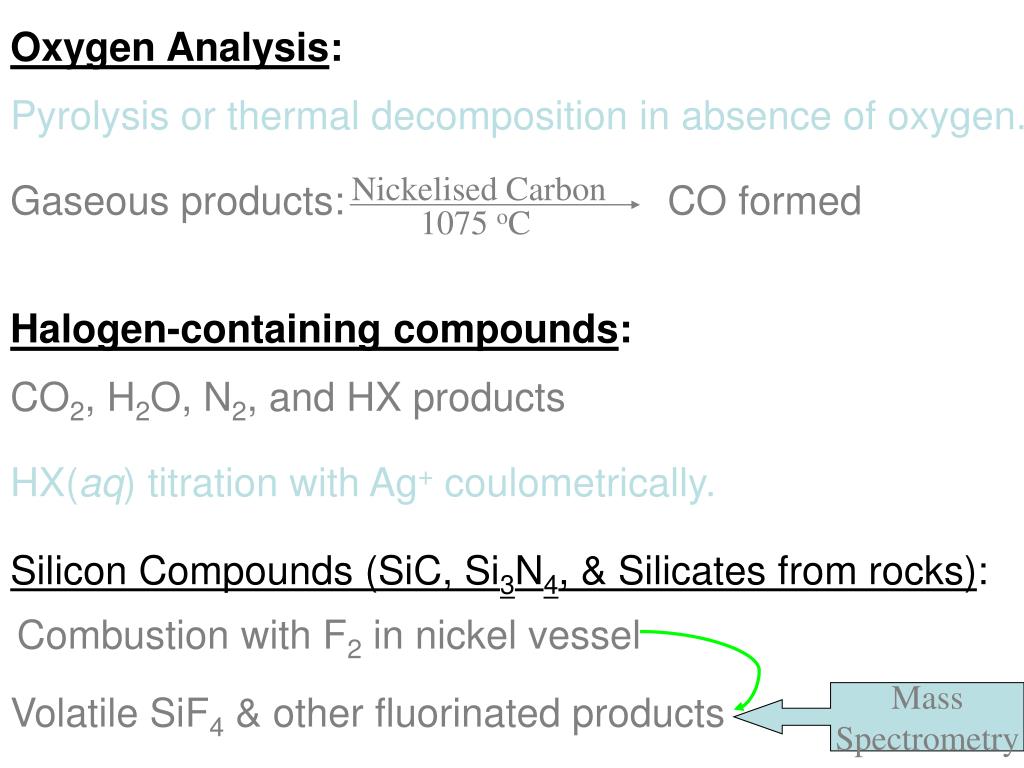1024x768 pixels.
Task: Click the CO formed text
Action: (764, 200)
